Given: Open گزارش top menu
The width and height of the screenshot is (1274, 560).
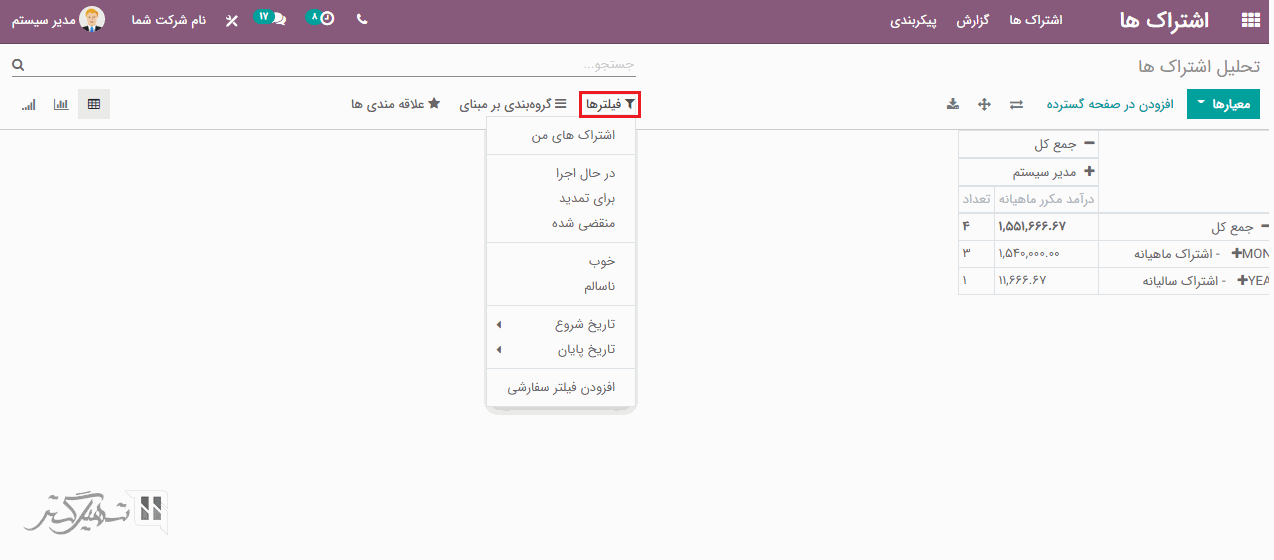Looking at the screenshot, I should tap(973, 20).
